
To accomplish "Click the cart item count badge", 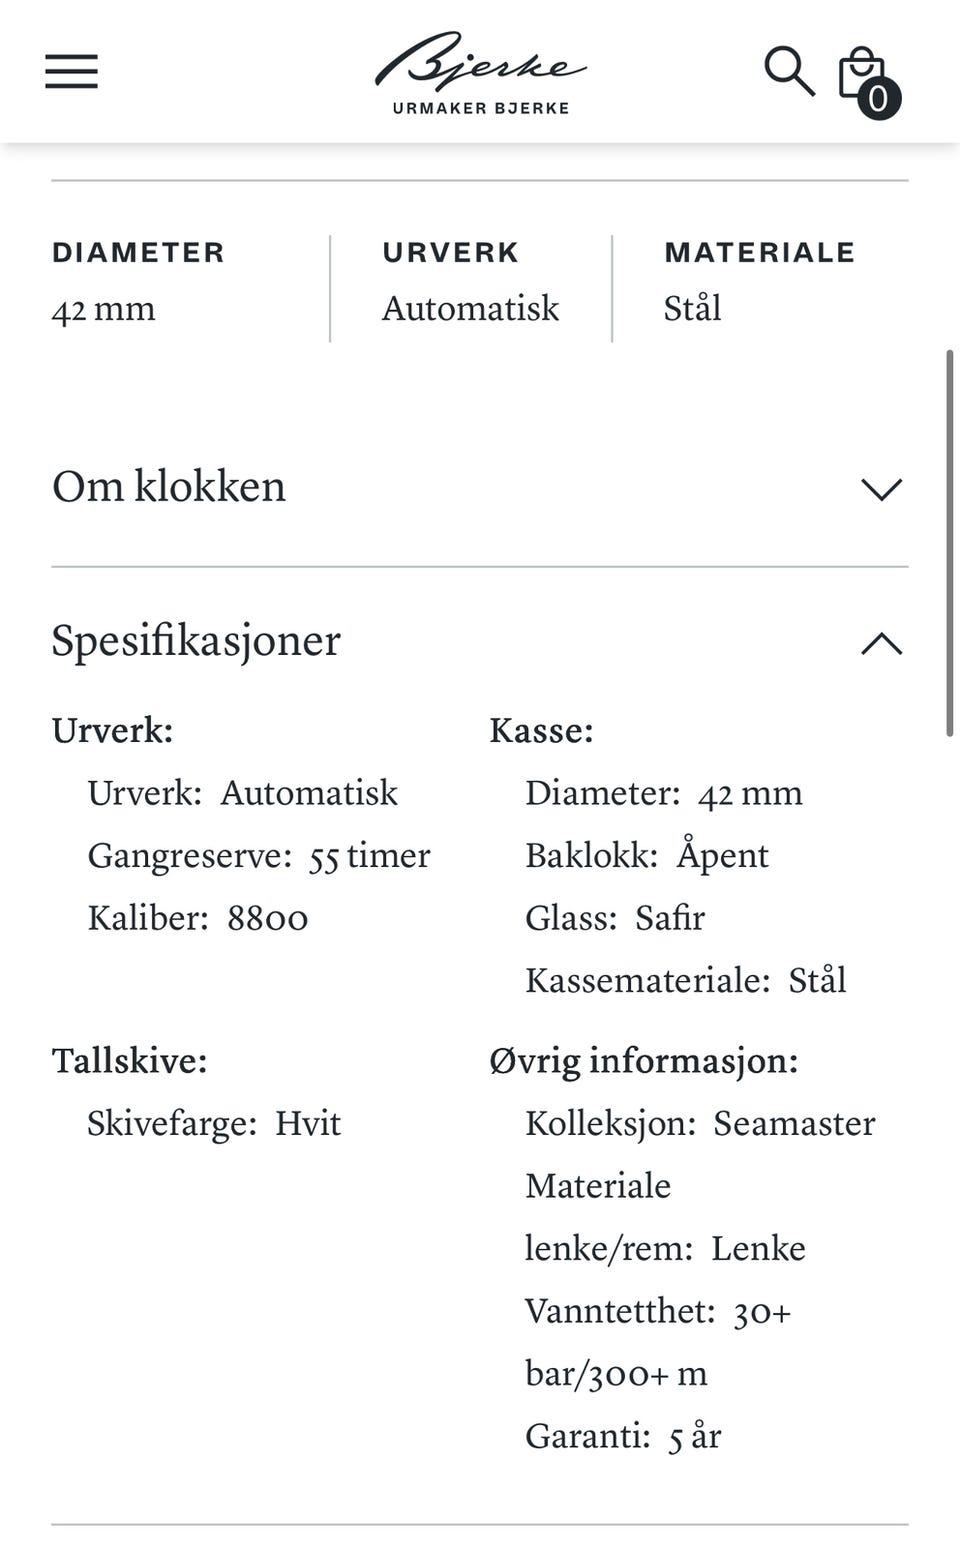I will [879, 98].
